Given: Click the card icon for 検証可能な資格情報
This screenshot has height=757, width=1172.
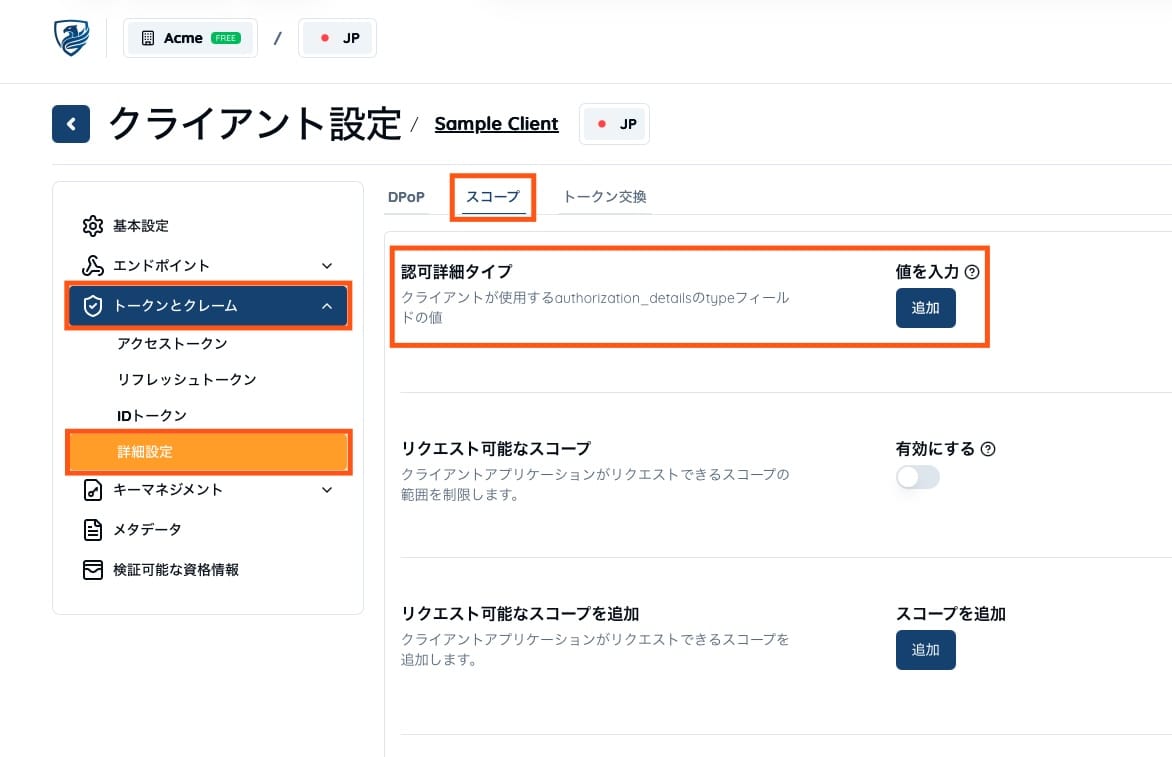Looking at the screenshot, I should click(93, 570).
